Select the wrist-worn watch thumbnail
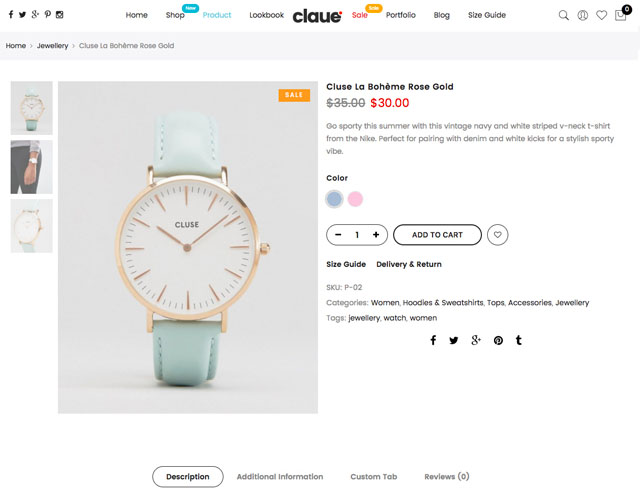This screenshot has height=495, width=640. coord(31,167)
